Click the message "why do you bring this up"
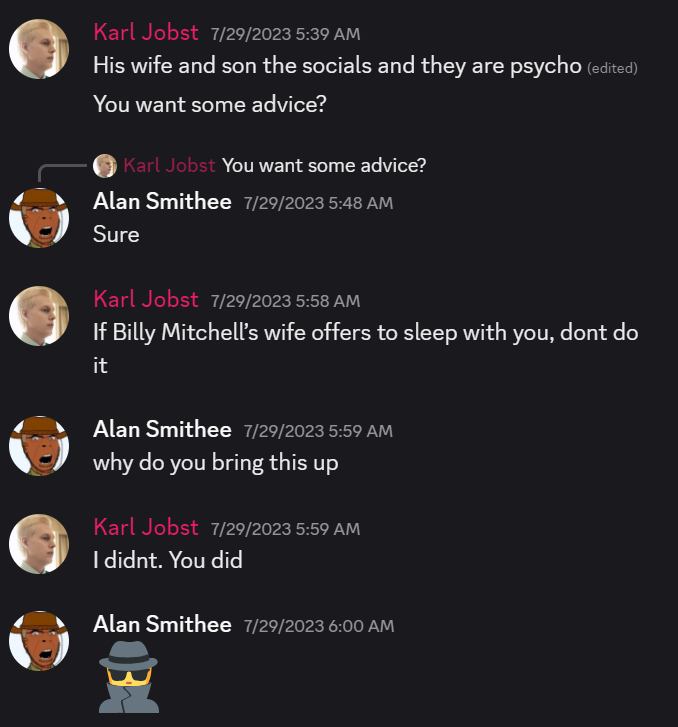 pos(215,462)
